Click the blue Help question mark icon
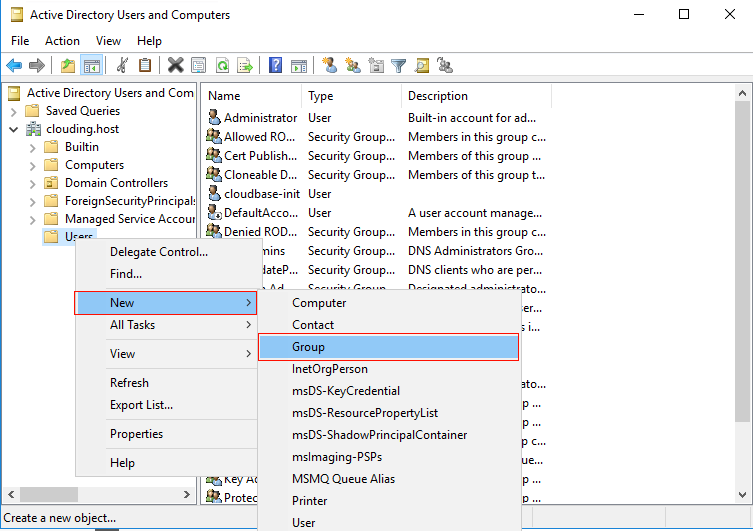Image resolution: width=753 pixels, height=531 pixels. [x=275, y=65]
